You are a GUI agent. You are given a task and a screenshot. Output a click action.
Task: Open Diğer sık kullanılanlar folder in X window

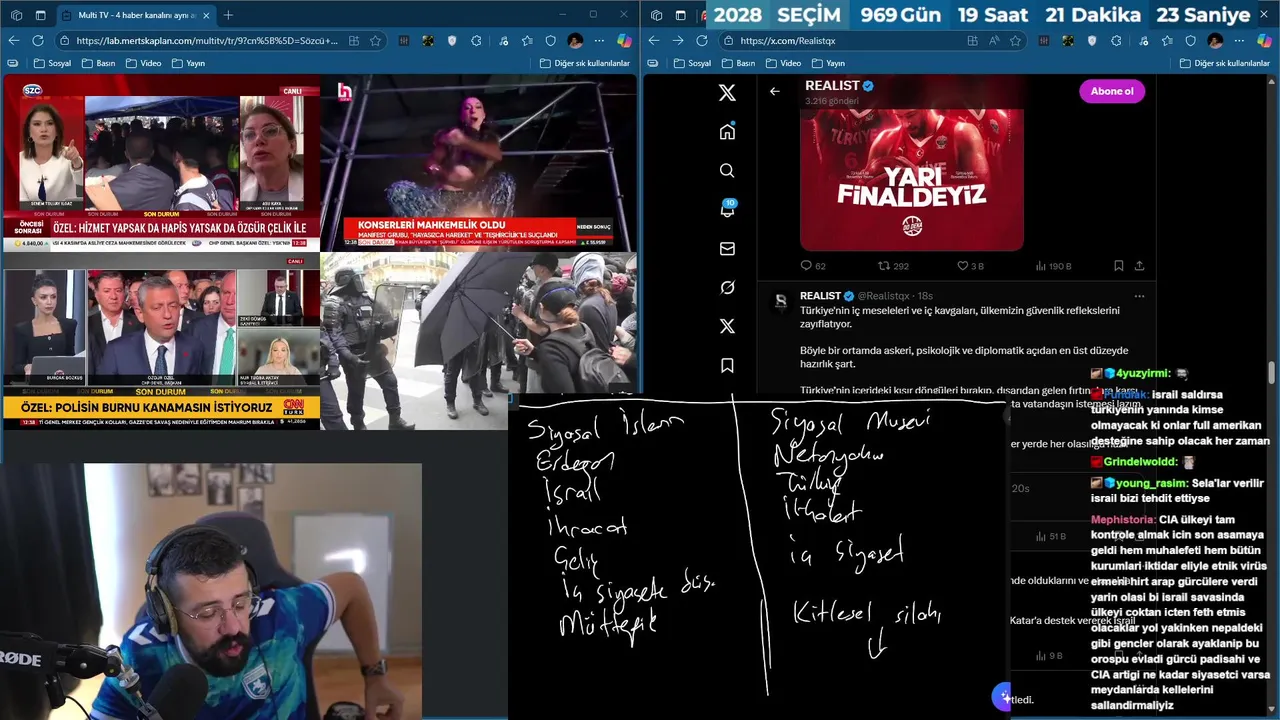(x=1224, y=63)
